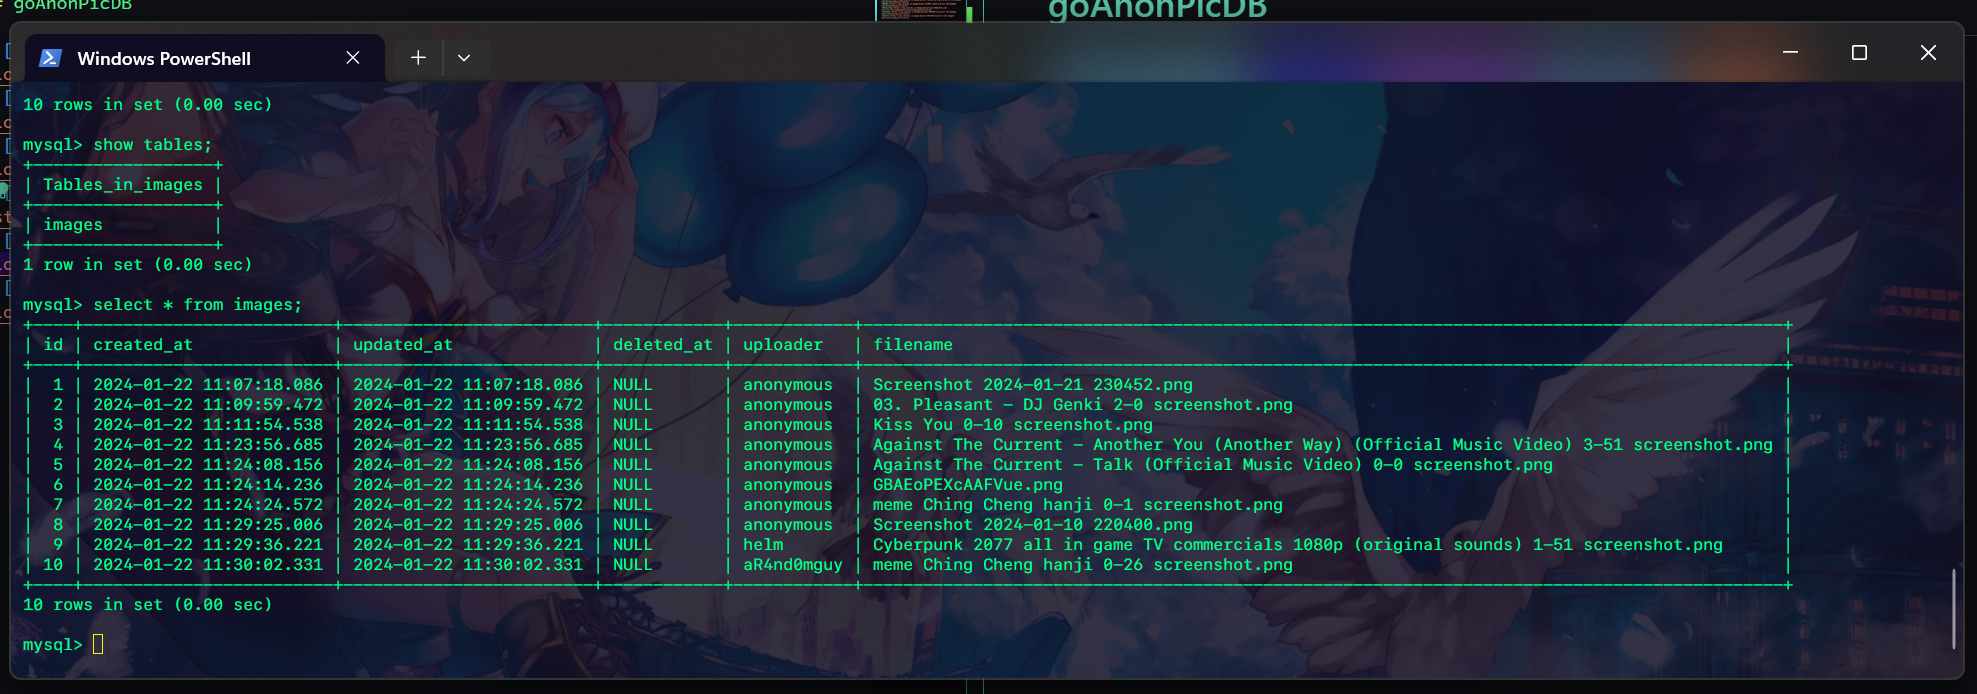Click the PowerShell icon on the tab
The width and height of the screenshot is (1977, 694).
point(50,58)
